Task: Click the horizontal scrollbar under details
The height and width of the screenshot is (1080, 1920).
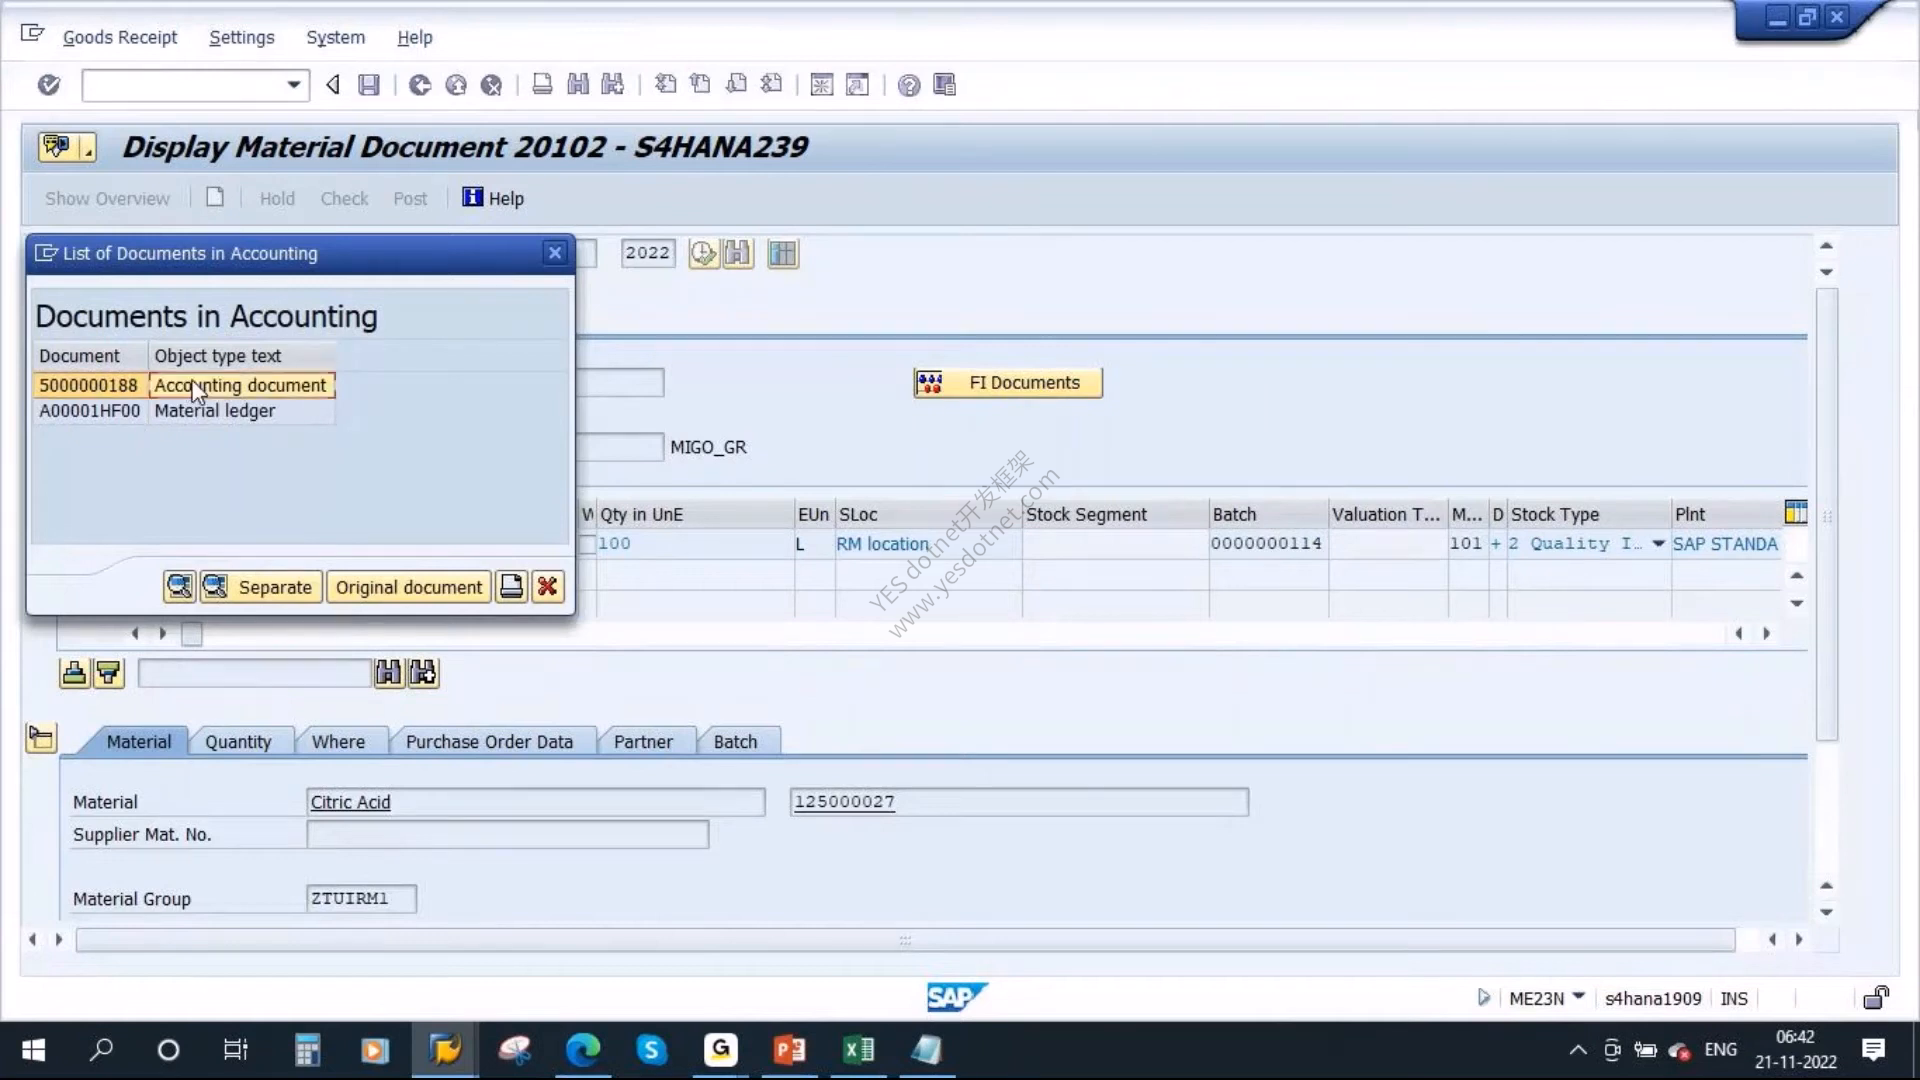Action: [905, 940]
